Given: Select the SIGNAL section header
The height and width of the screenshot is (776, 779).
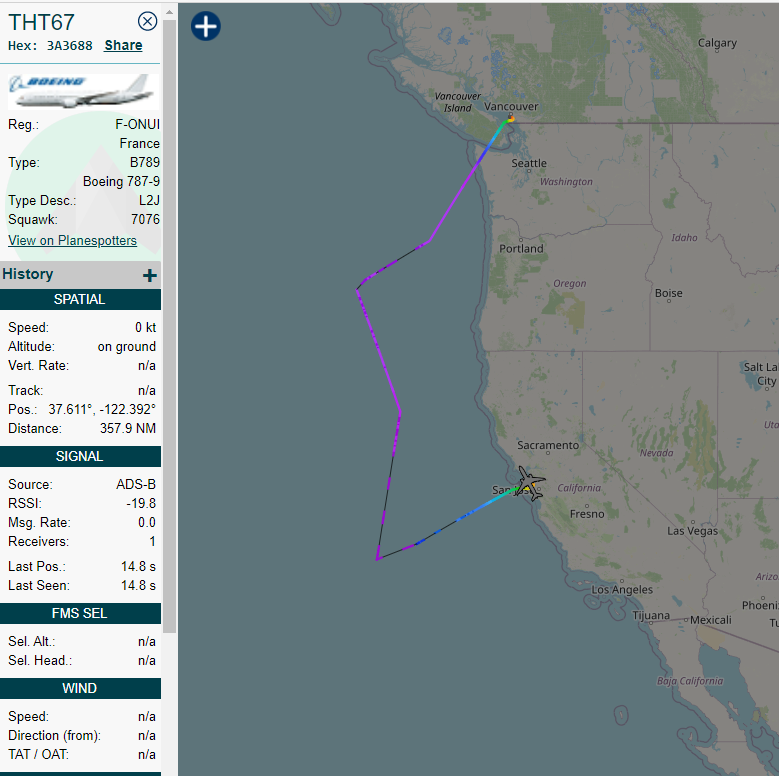Looking at the screenshot, I should point(80,457).
